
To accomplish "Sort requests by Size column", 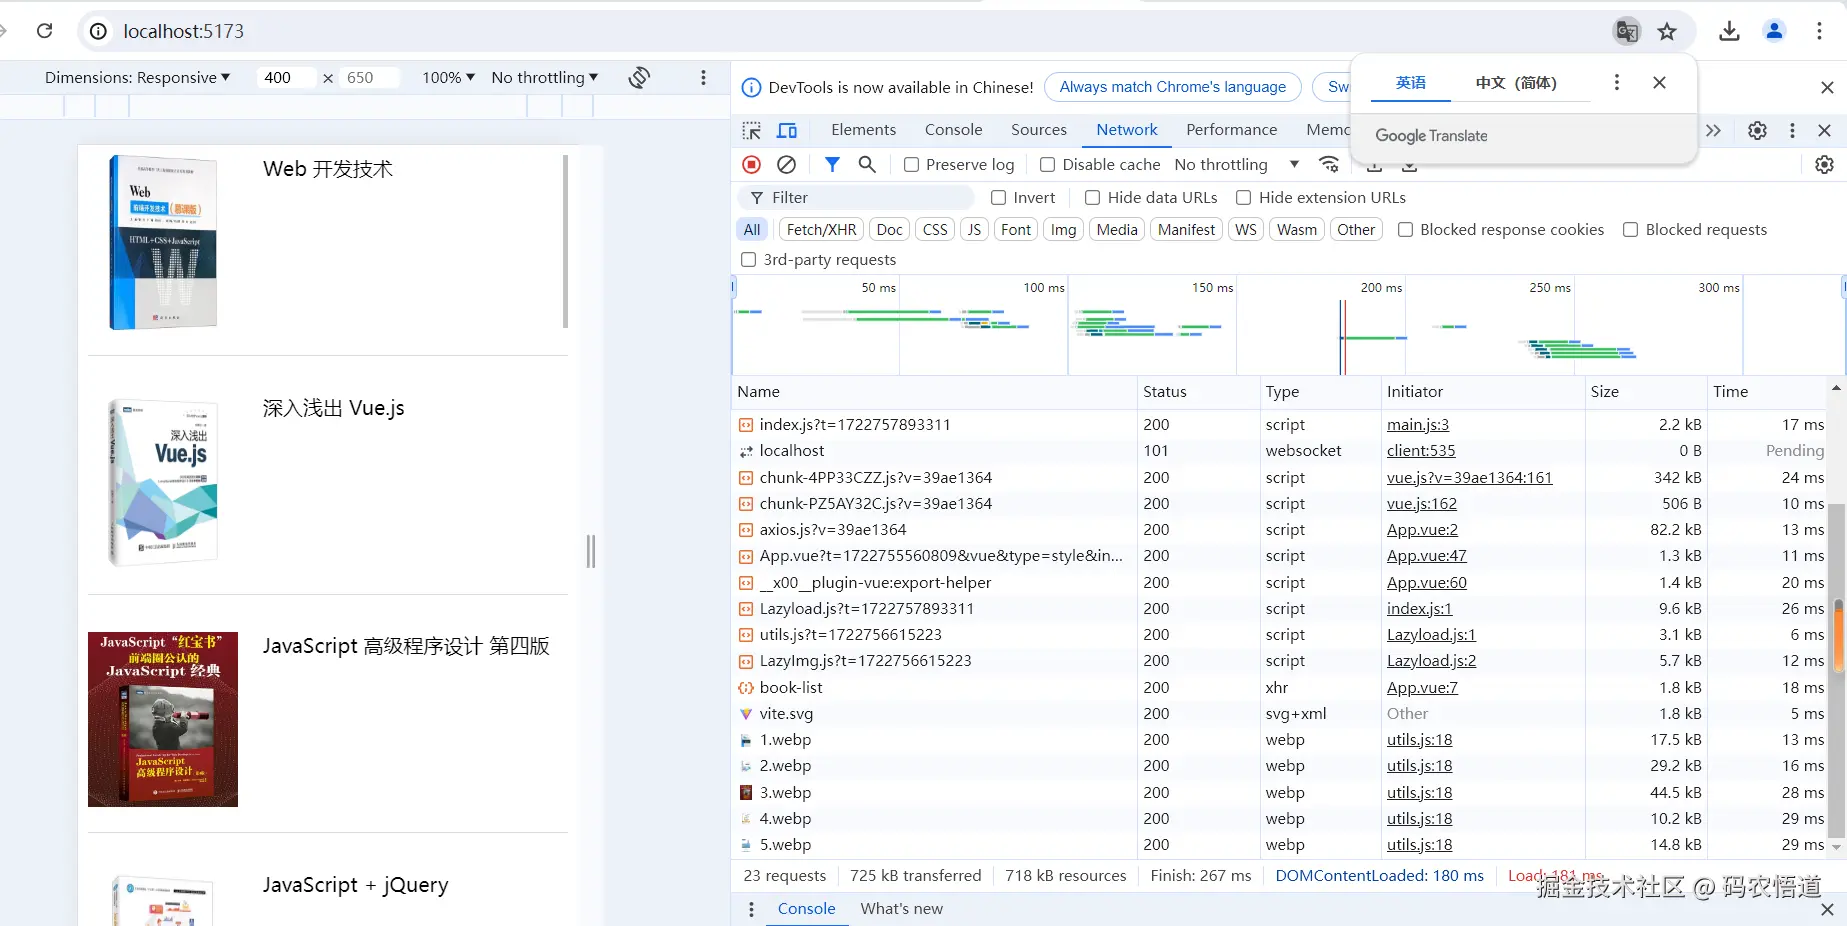I will pos(1646,392).
